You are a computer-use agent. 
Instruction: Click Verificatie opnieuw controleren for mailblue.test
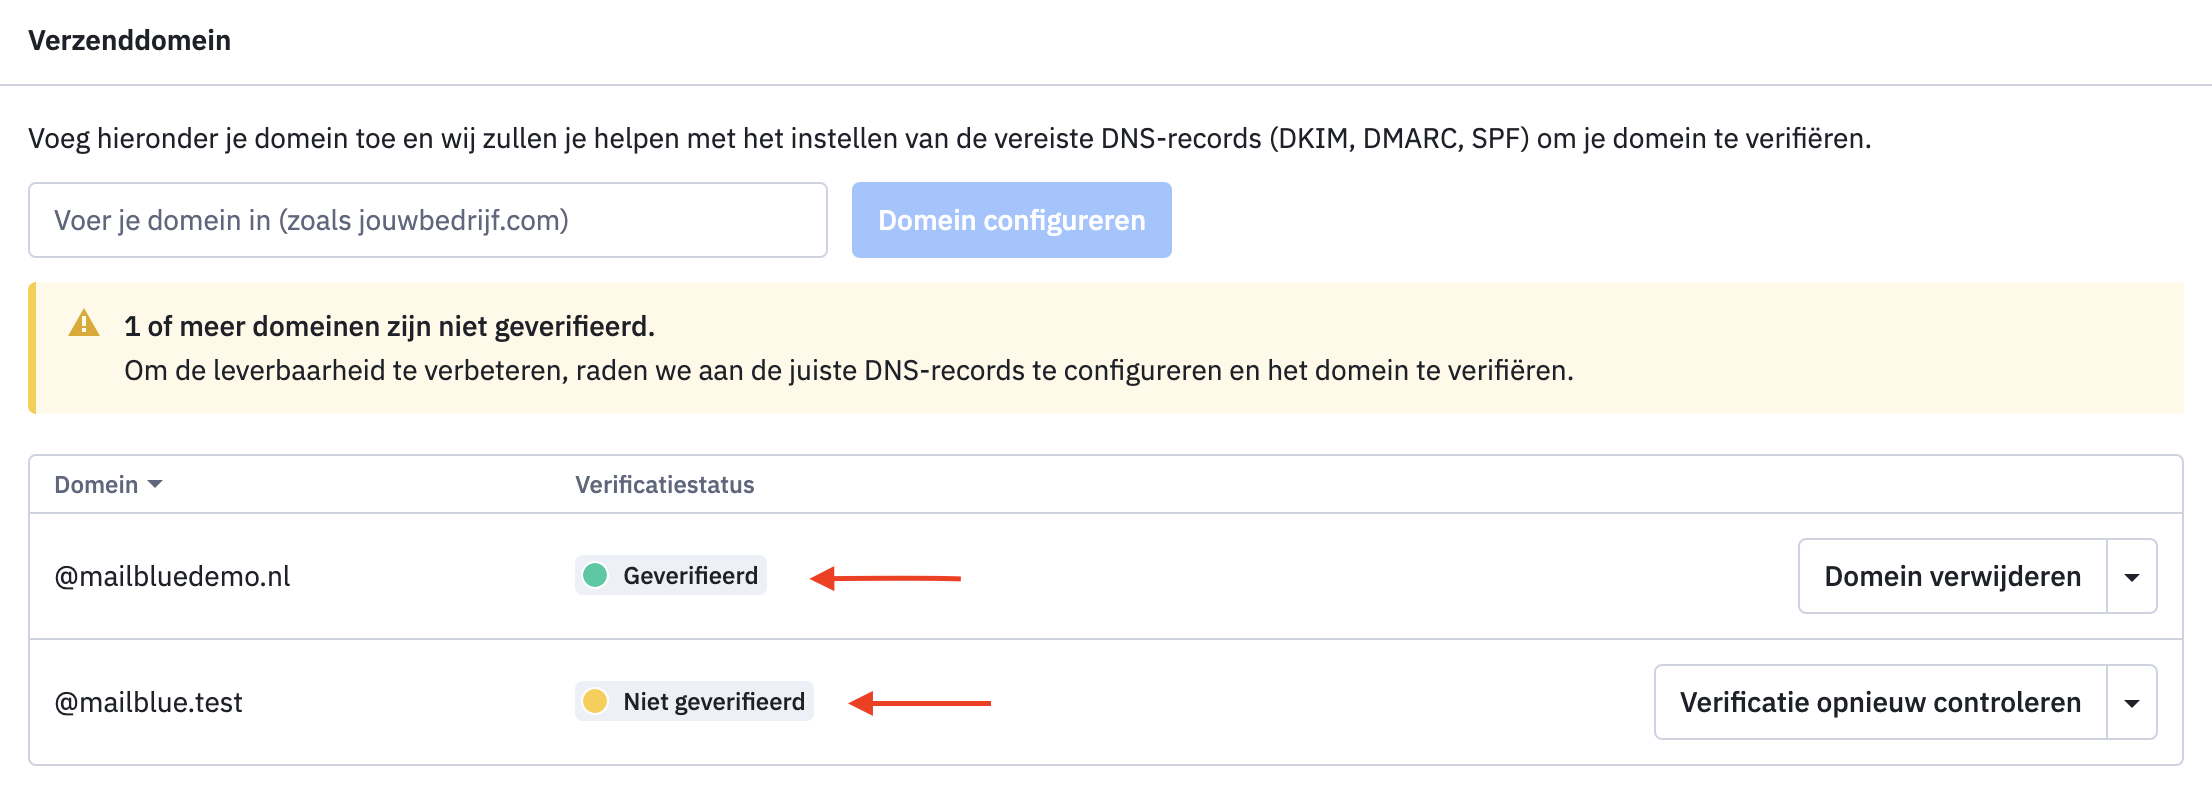tap(1880, 702)
